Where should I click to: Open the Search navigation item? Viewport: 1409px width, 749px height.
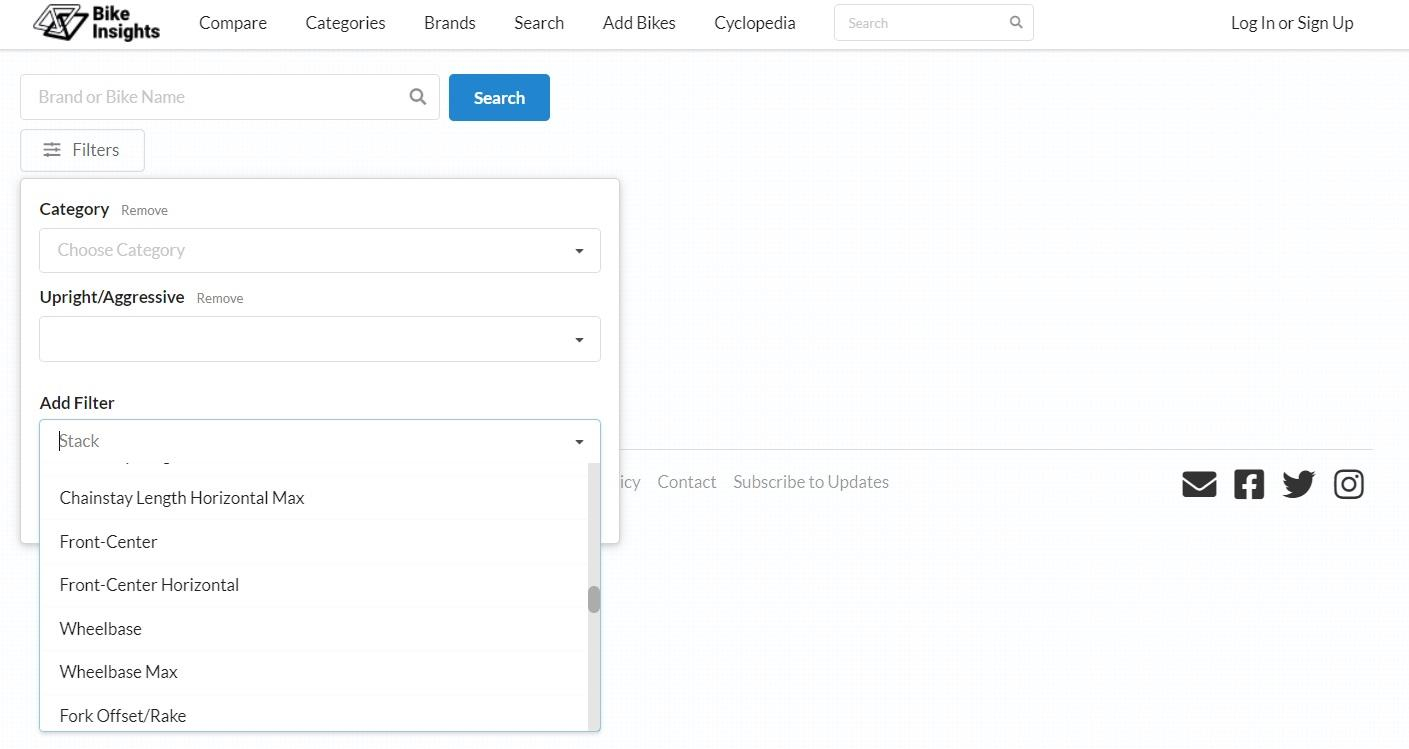coord(539,23)
